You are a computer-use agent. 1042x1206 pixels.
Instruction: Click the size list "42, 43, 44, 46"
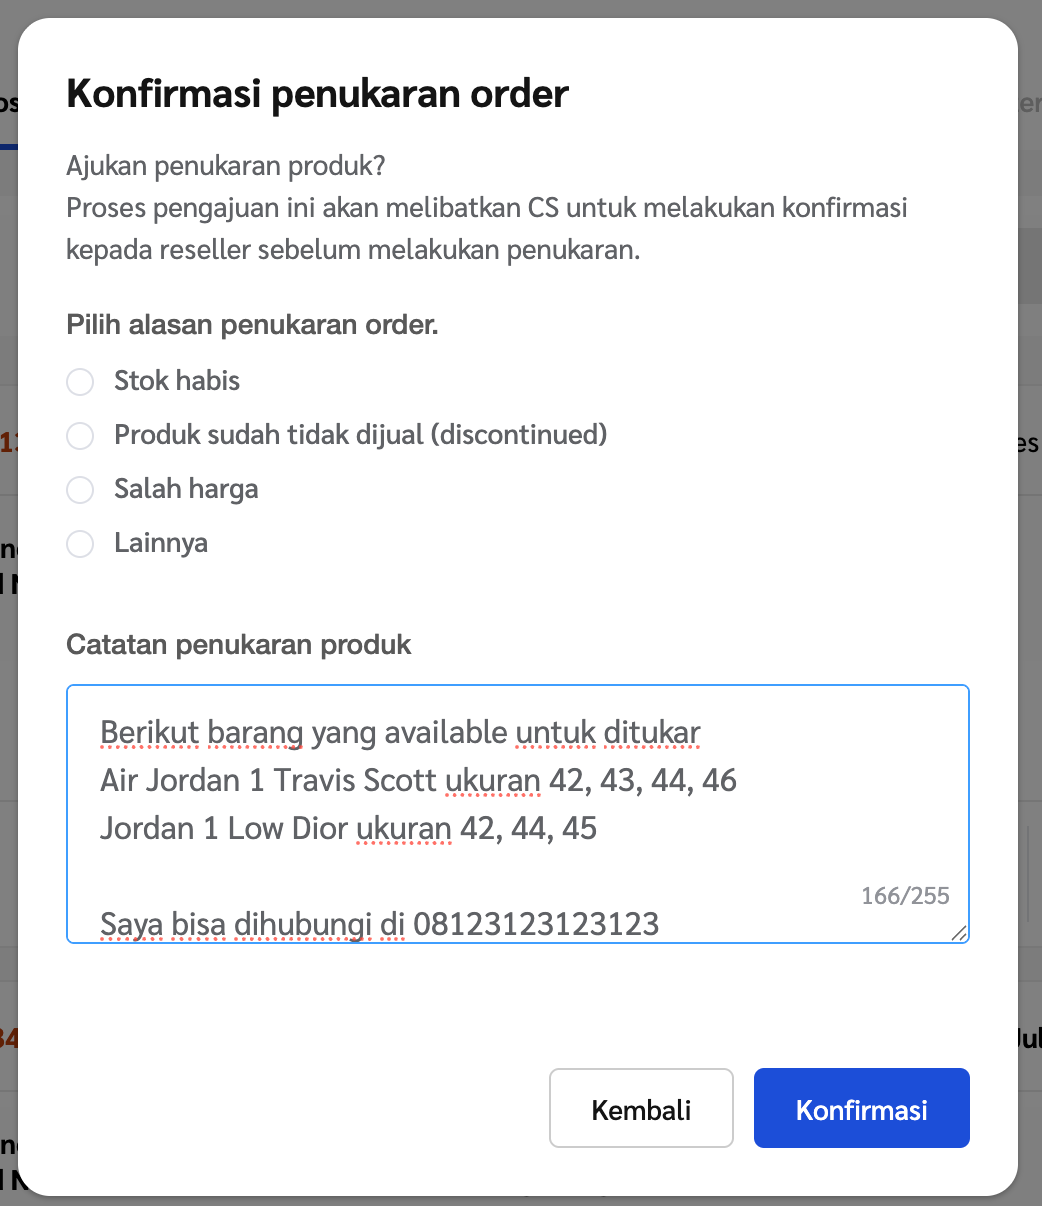coord(643,780)
